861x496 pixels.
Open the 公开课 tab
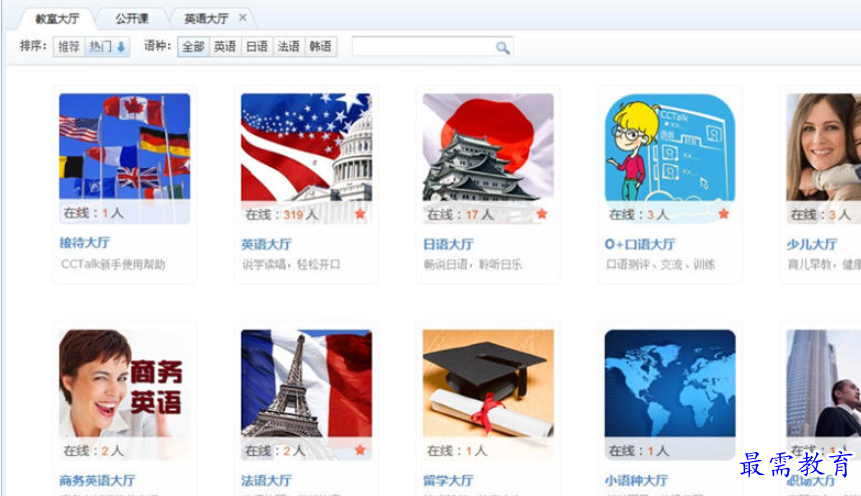tap(132, 19)
